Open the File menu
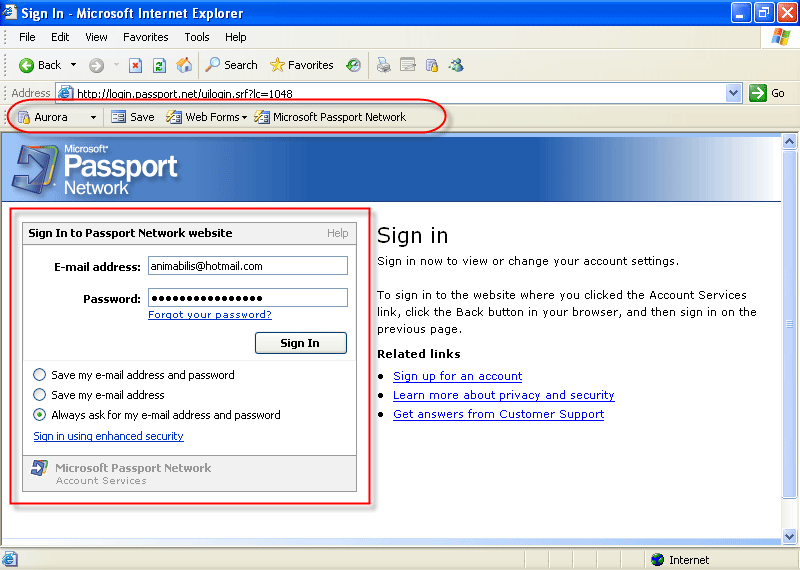This screenshot has width=800, height=570. pyautogui.click(x=27, y=37)
